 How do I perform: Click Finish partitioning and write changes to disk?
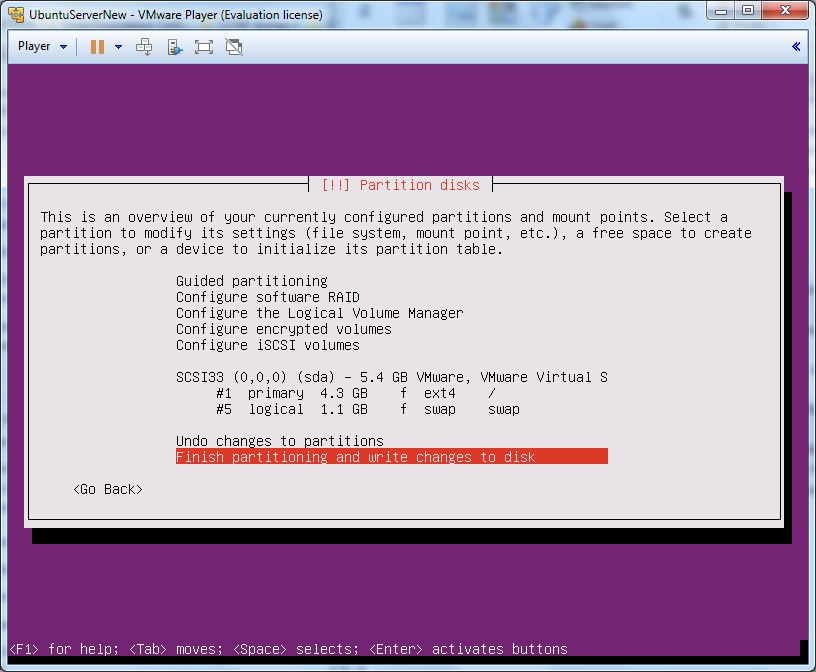(390, 457)
